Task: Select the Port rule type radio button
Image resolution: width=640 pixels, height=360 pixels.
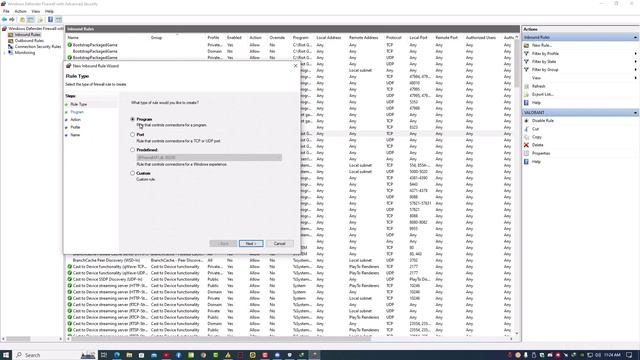Action: pyautogui.click(x=132, y=134)
